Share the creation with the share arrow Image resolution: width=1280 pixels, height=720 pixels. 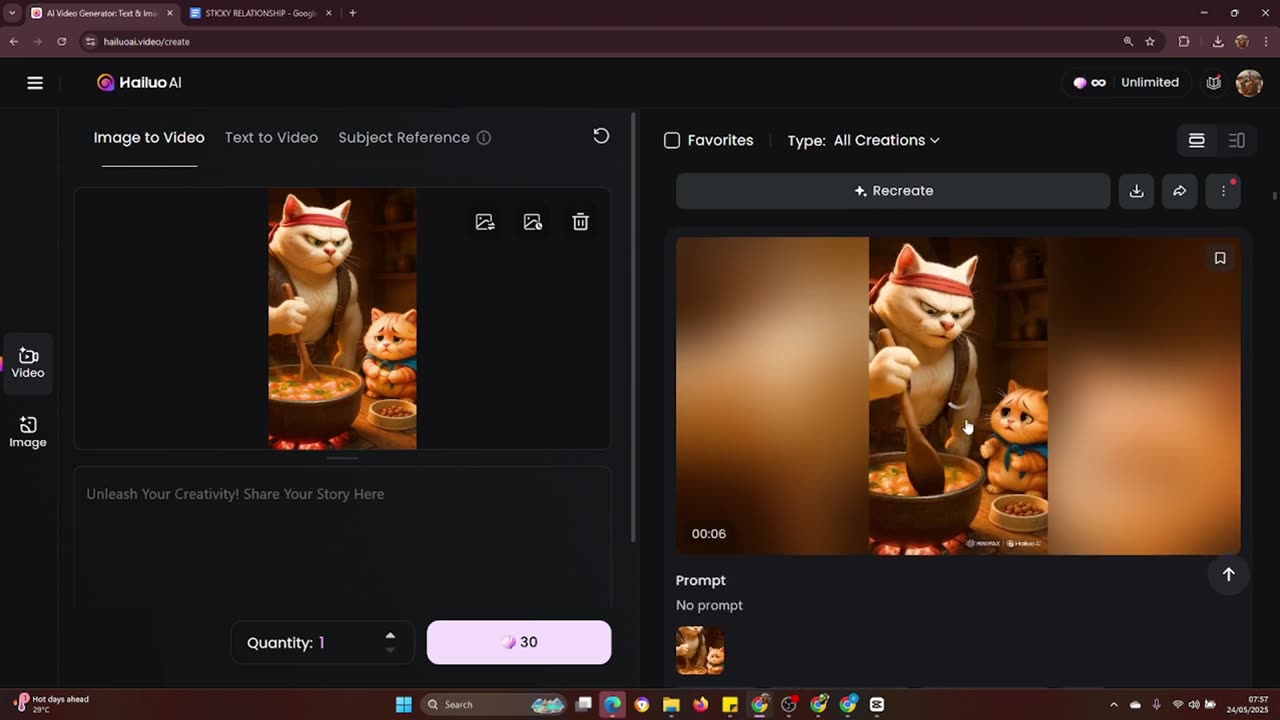click(x=1180, y=191)
